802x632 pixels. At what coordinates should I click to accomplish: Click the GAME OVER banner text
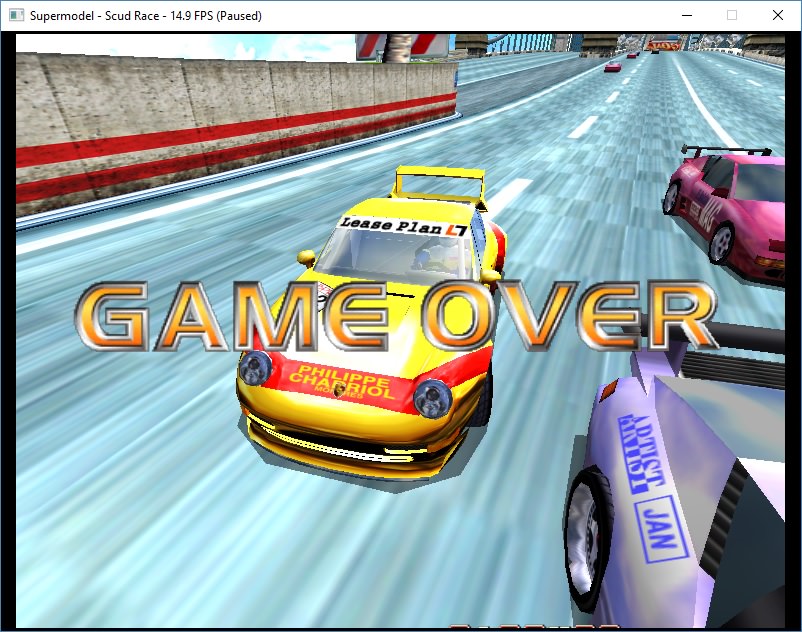pyautogui.click(x=397, y=316)
